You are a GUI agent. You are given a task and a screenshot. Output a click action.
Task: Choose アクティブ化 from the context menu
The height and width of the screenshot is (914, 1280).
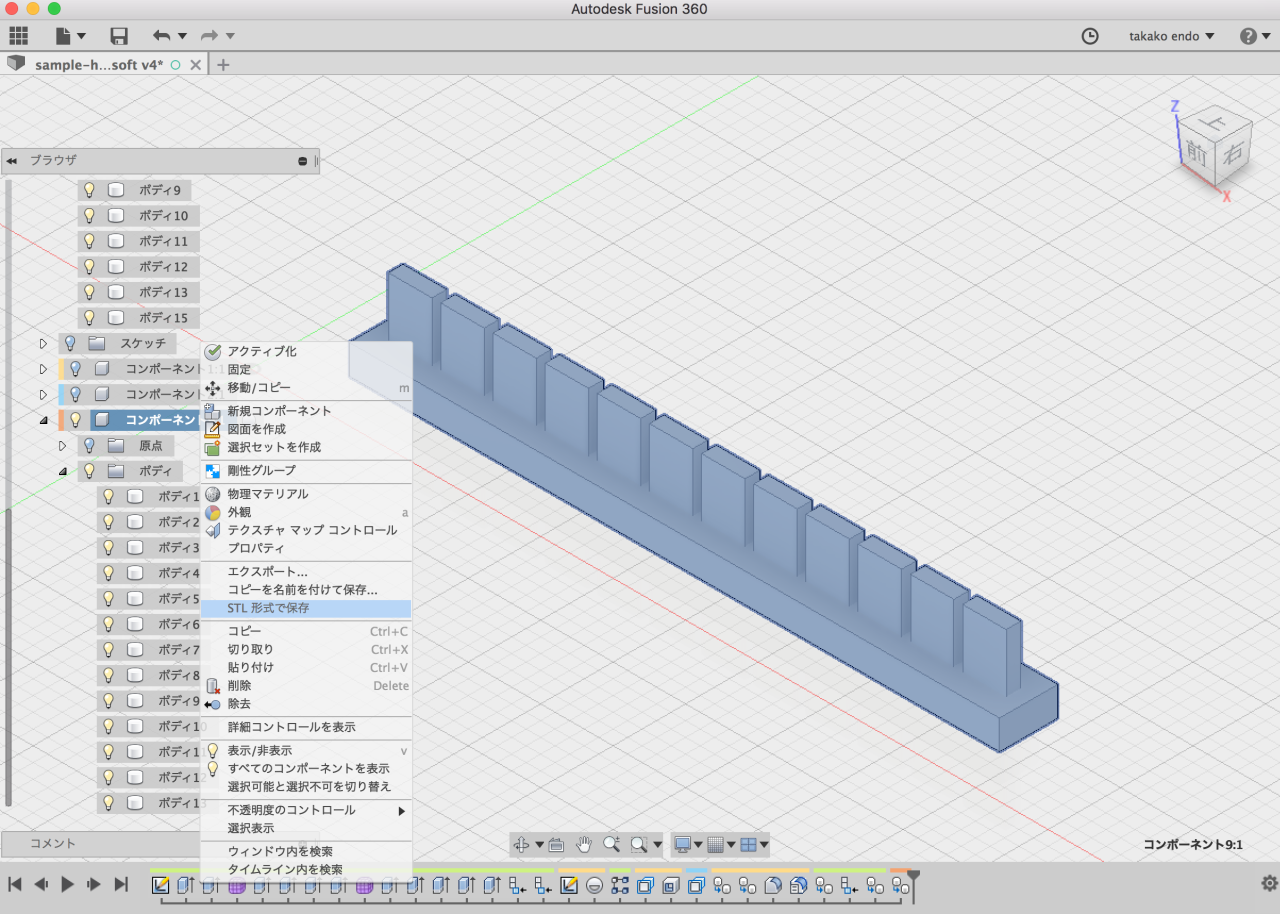coord(306,351)
